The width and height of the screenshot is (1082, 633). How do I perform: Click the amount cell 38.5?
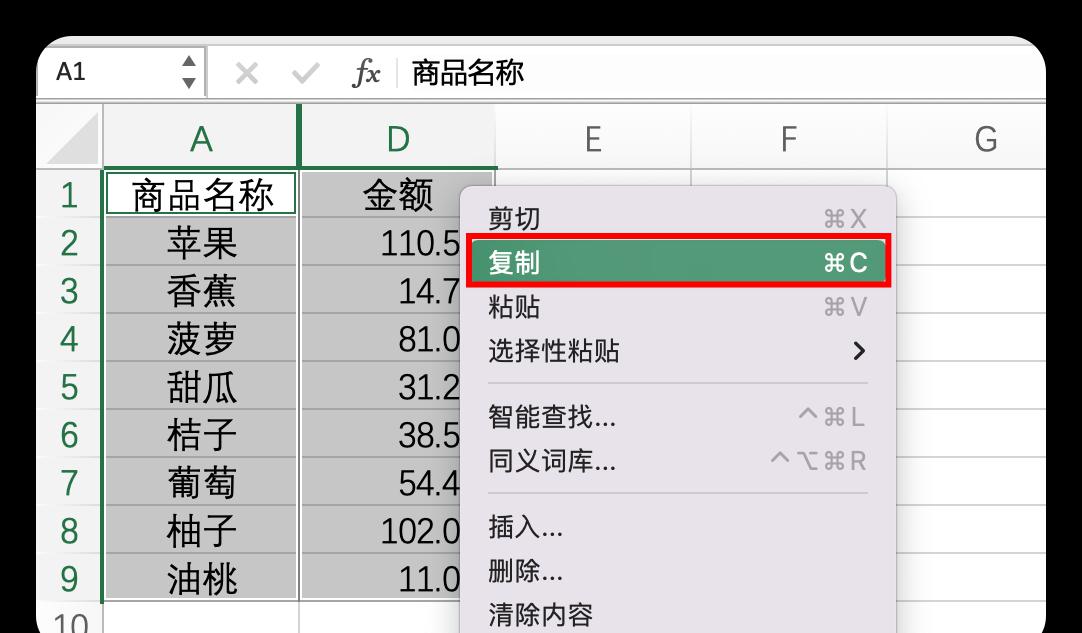[x=381, y=434]
